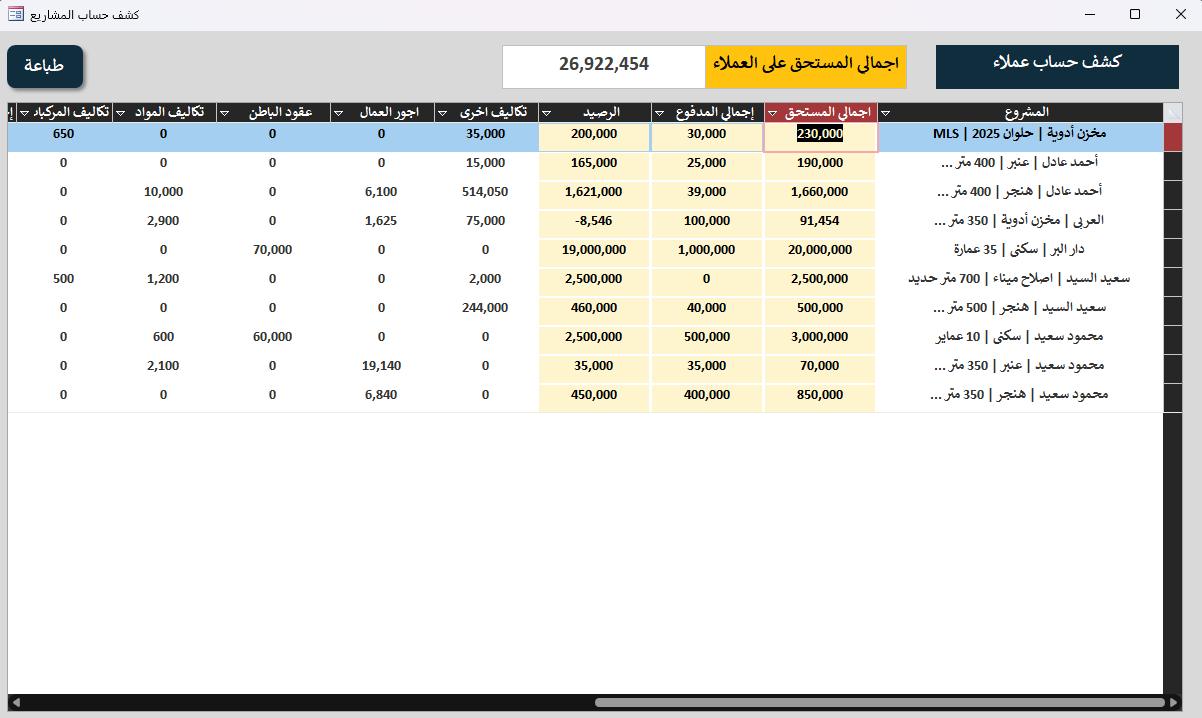The image size is (1202, 718).
Task: Click the select-all box at the datasheet corner
Action: click(1173, 112)
